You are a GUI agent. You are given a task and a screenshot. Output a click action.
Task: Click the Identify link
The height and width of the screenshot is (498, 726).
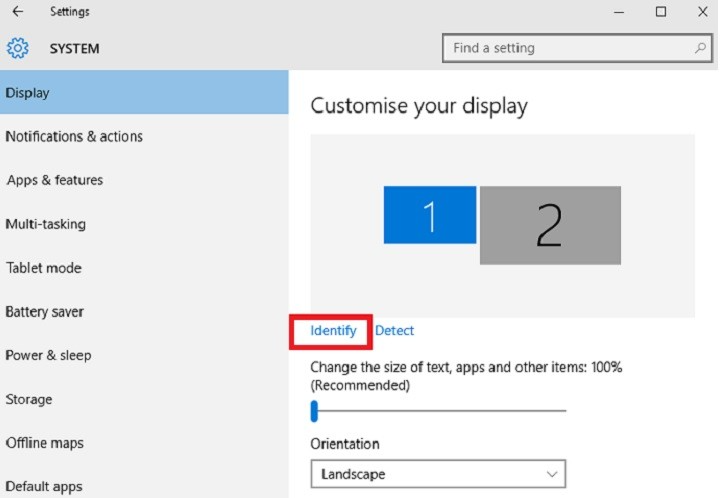click(333, 330)
